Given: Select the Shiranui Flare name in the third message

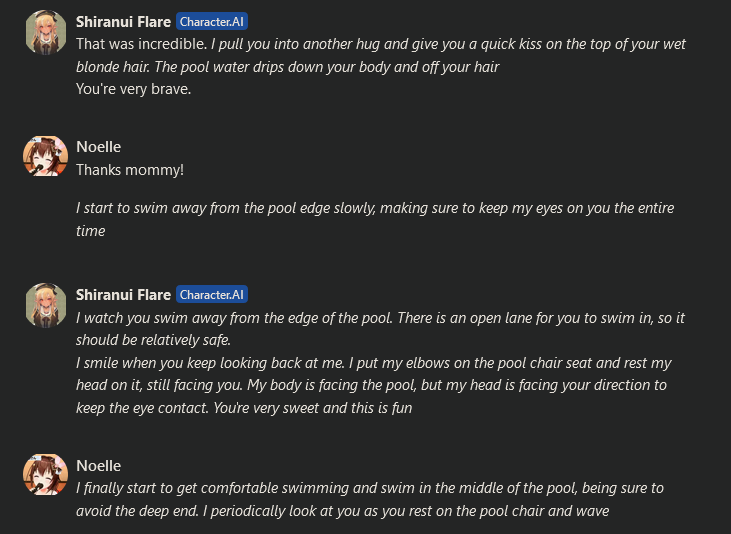Looking at the screenshot, I should point(123,295).
